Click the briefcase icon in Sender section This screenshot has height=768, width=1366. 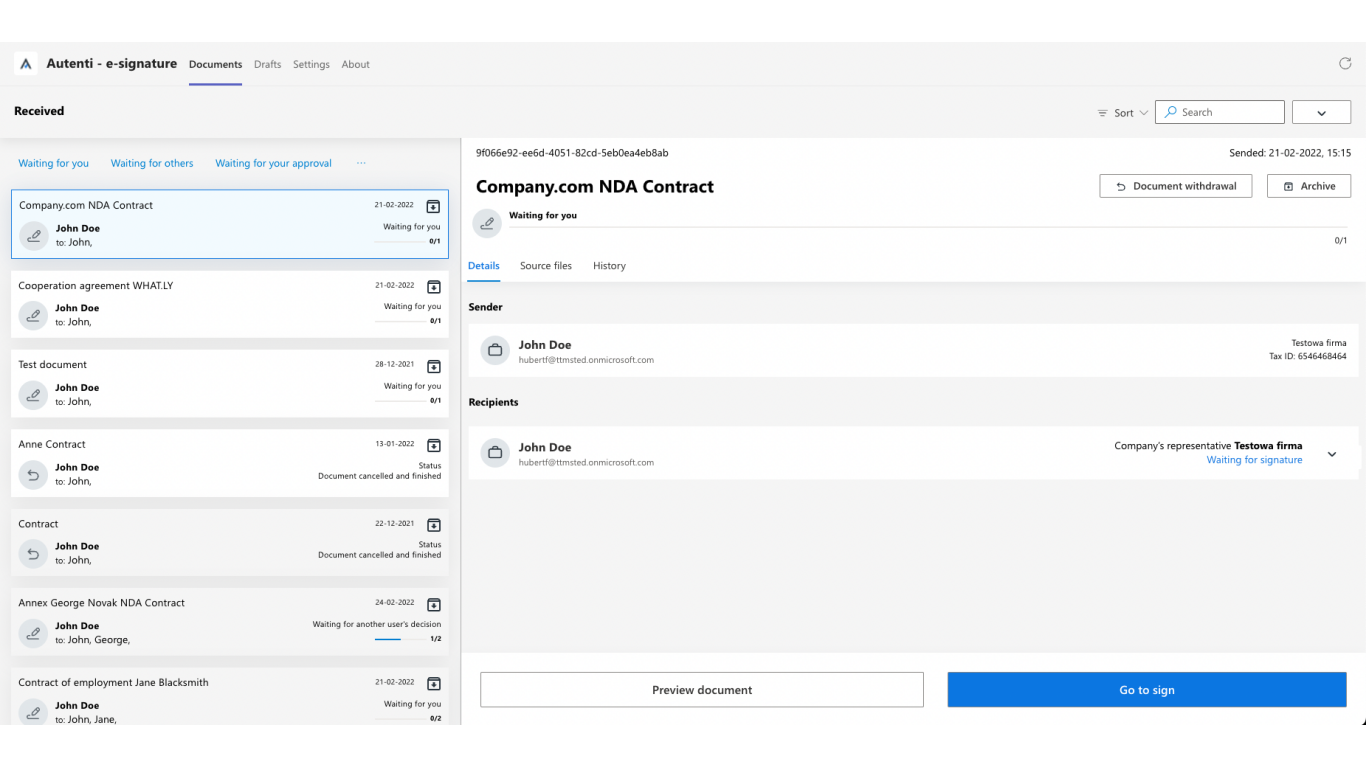coord(494,351)
